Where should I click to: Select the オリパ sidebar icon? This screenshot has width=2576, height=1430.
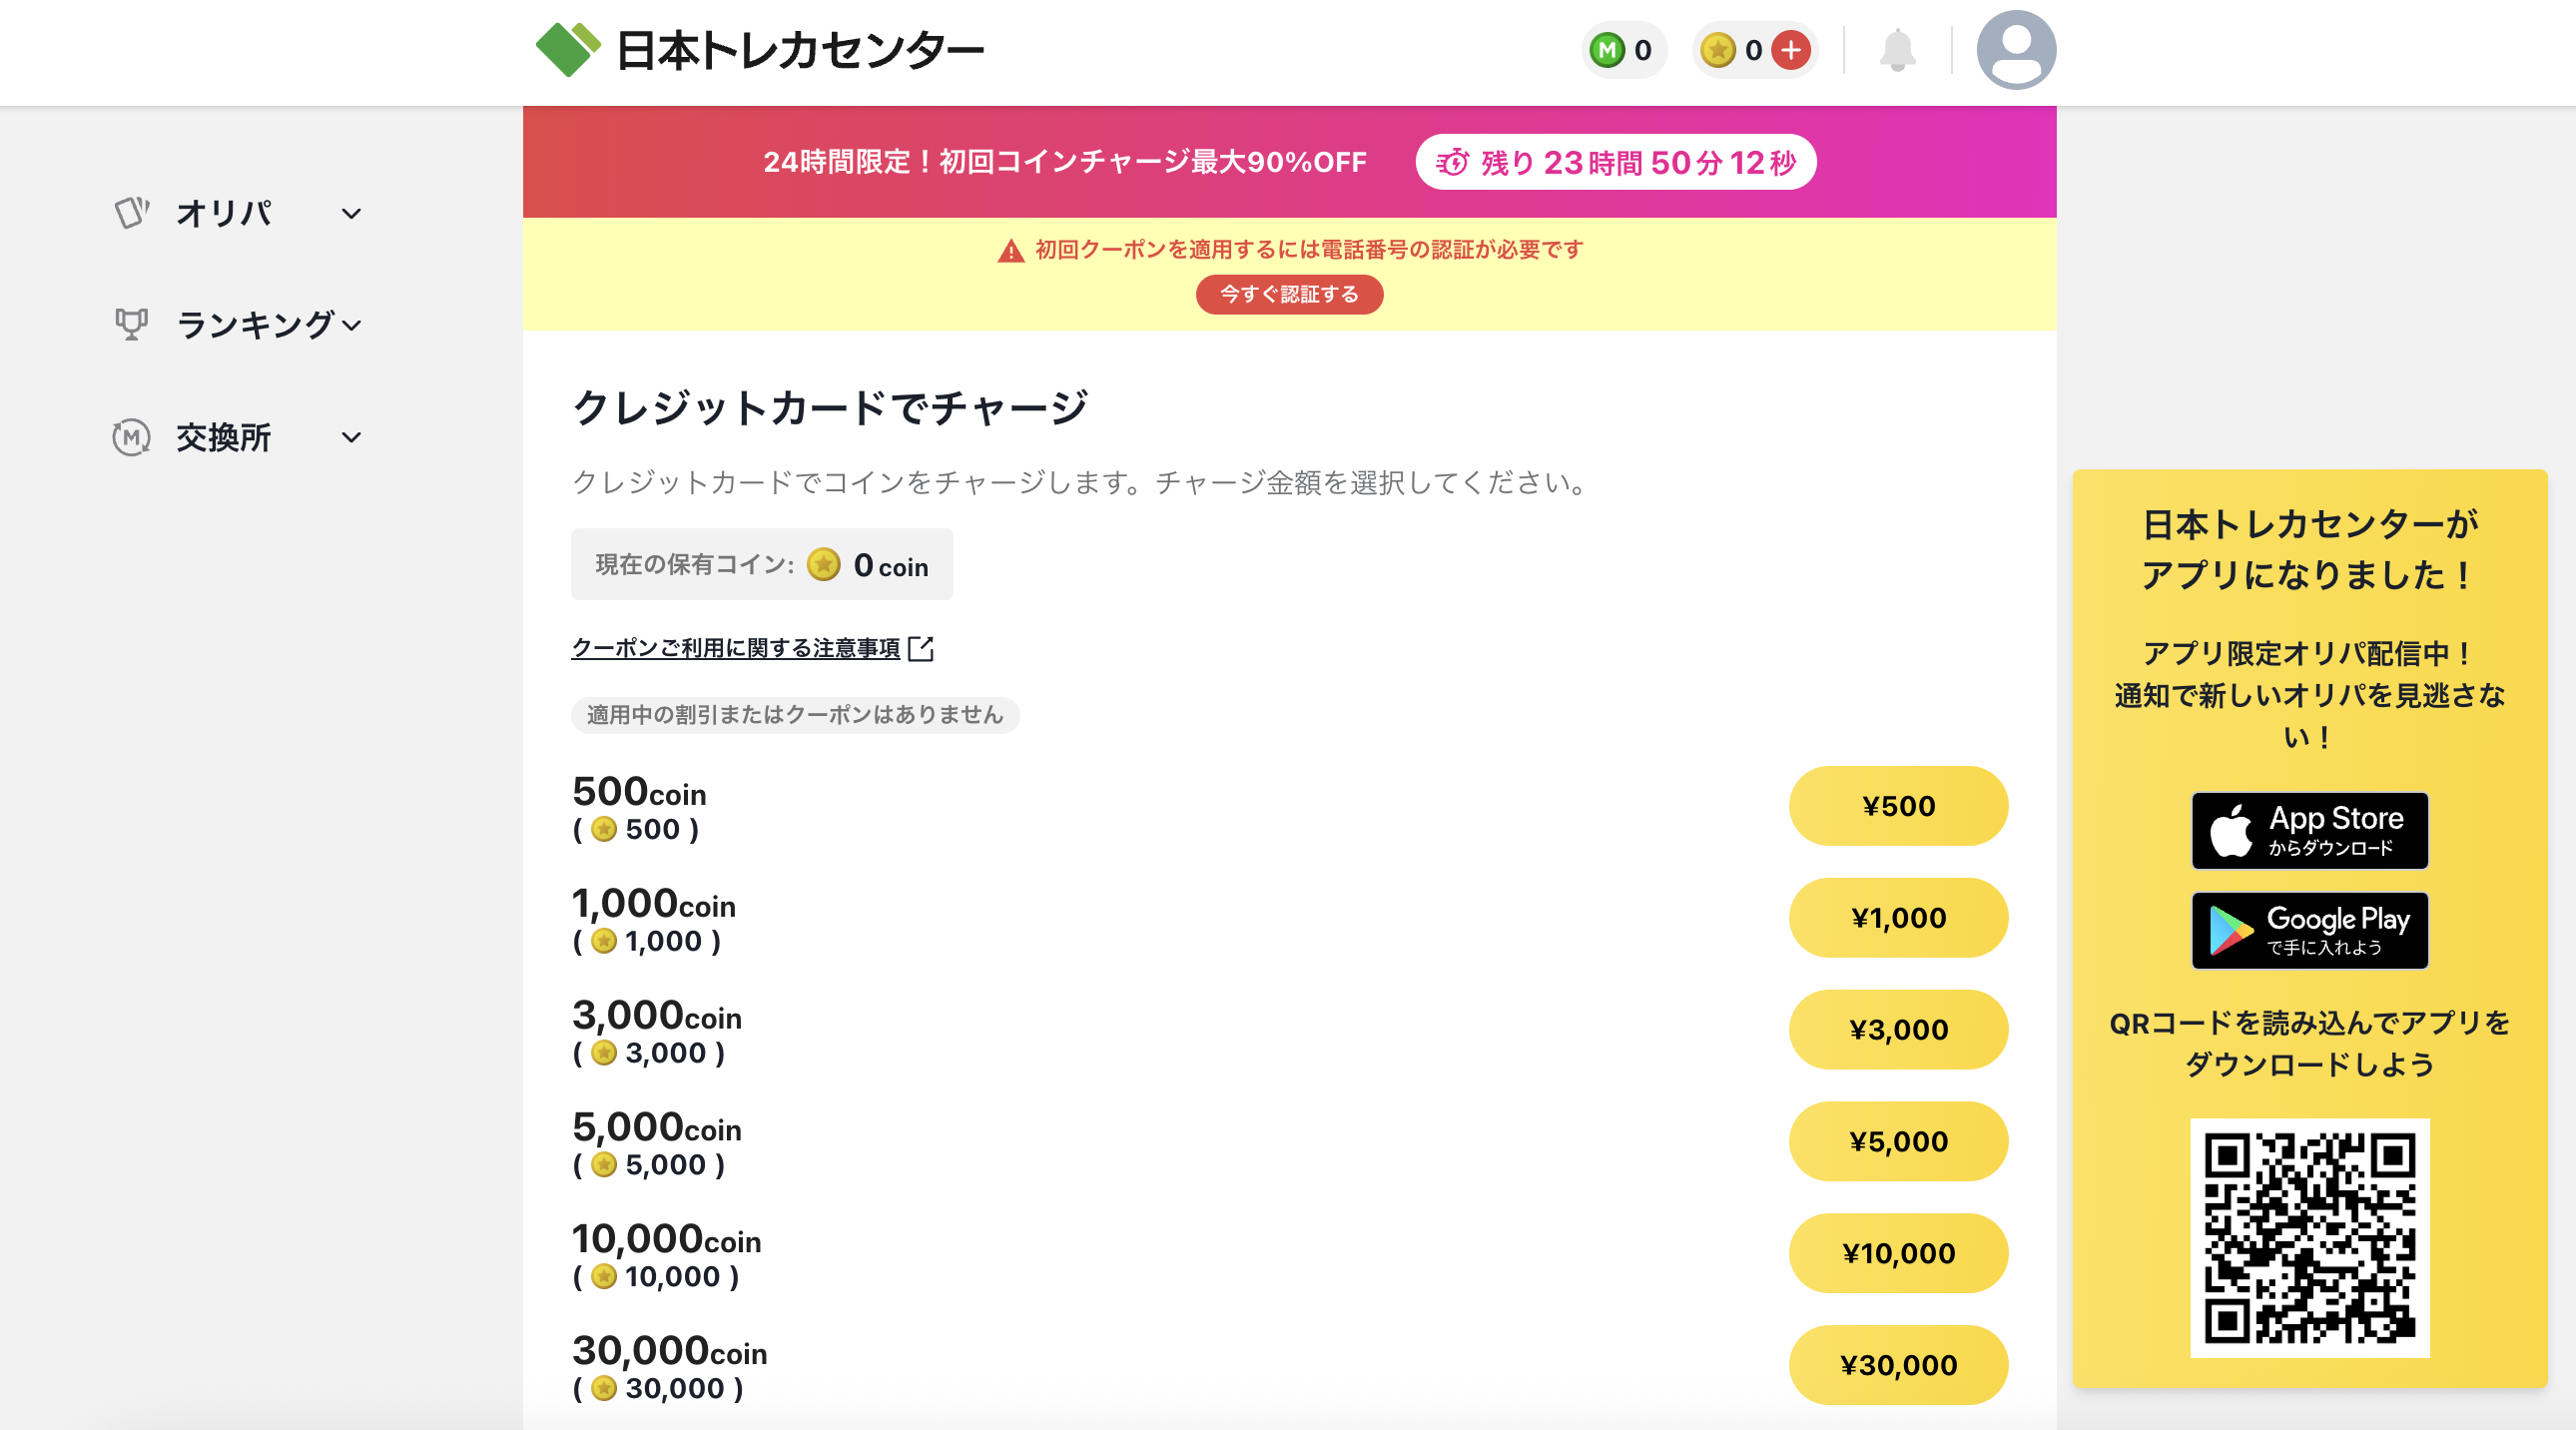131,212
